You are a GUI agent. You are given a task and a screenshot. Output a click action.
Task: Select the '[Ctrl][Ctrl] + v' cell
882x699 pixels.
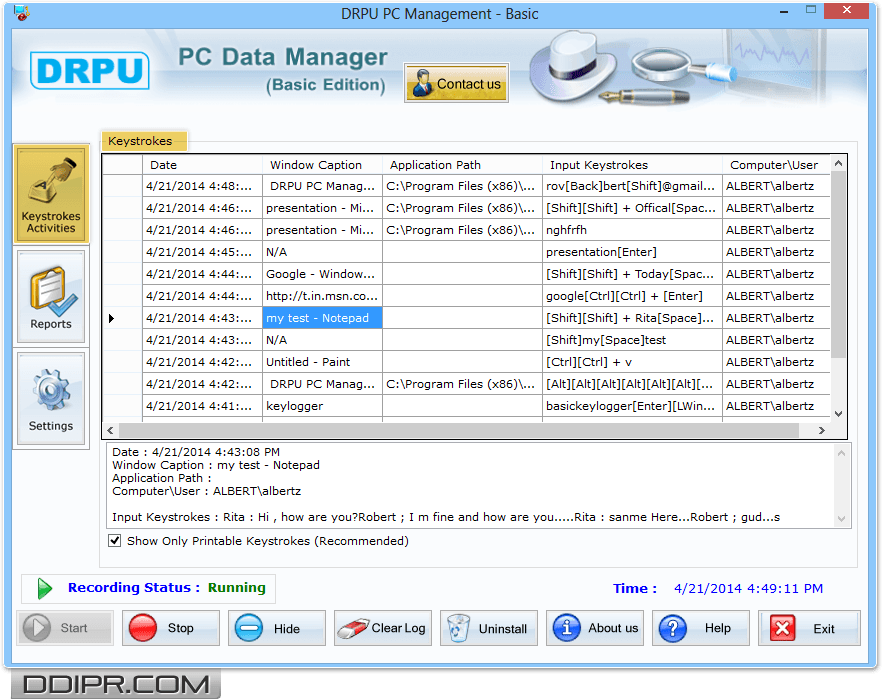tap(632, 362)
